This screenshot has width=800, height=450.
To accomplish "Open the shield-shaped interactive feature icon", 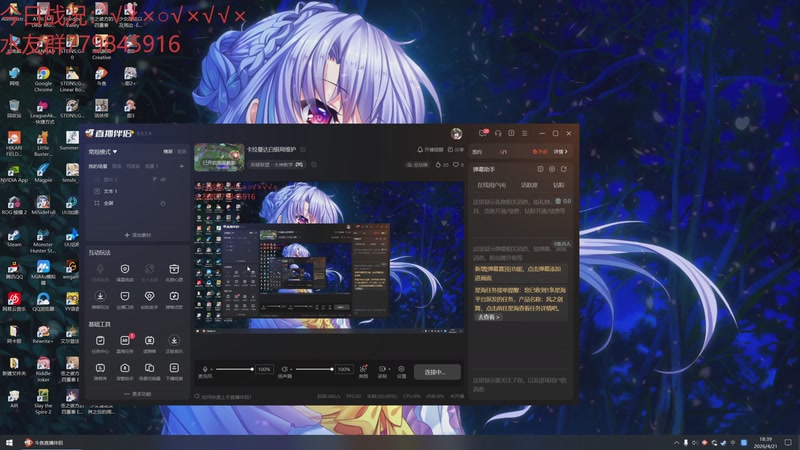I will pos(124,269).
